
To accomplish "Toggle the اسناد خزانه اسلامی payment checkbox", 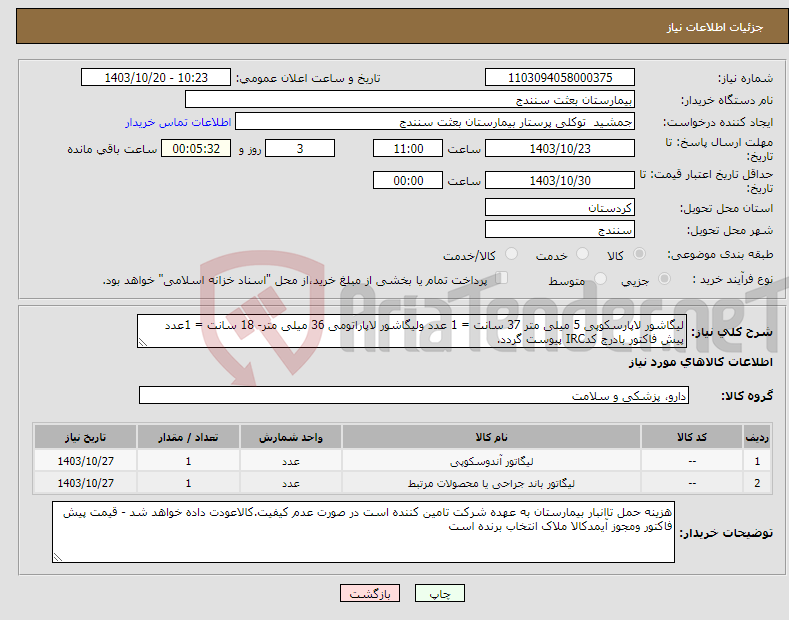I will [502, 278].
